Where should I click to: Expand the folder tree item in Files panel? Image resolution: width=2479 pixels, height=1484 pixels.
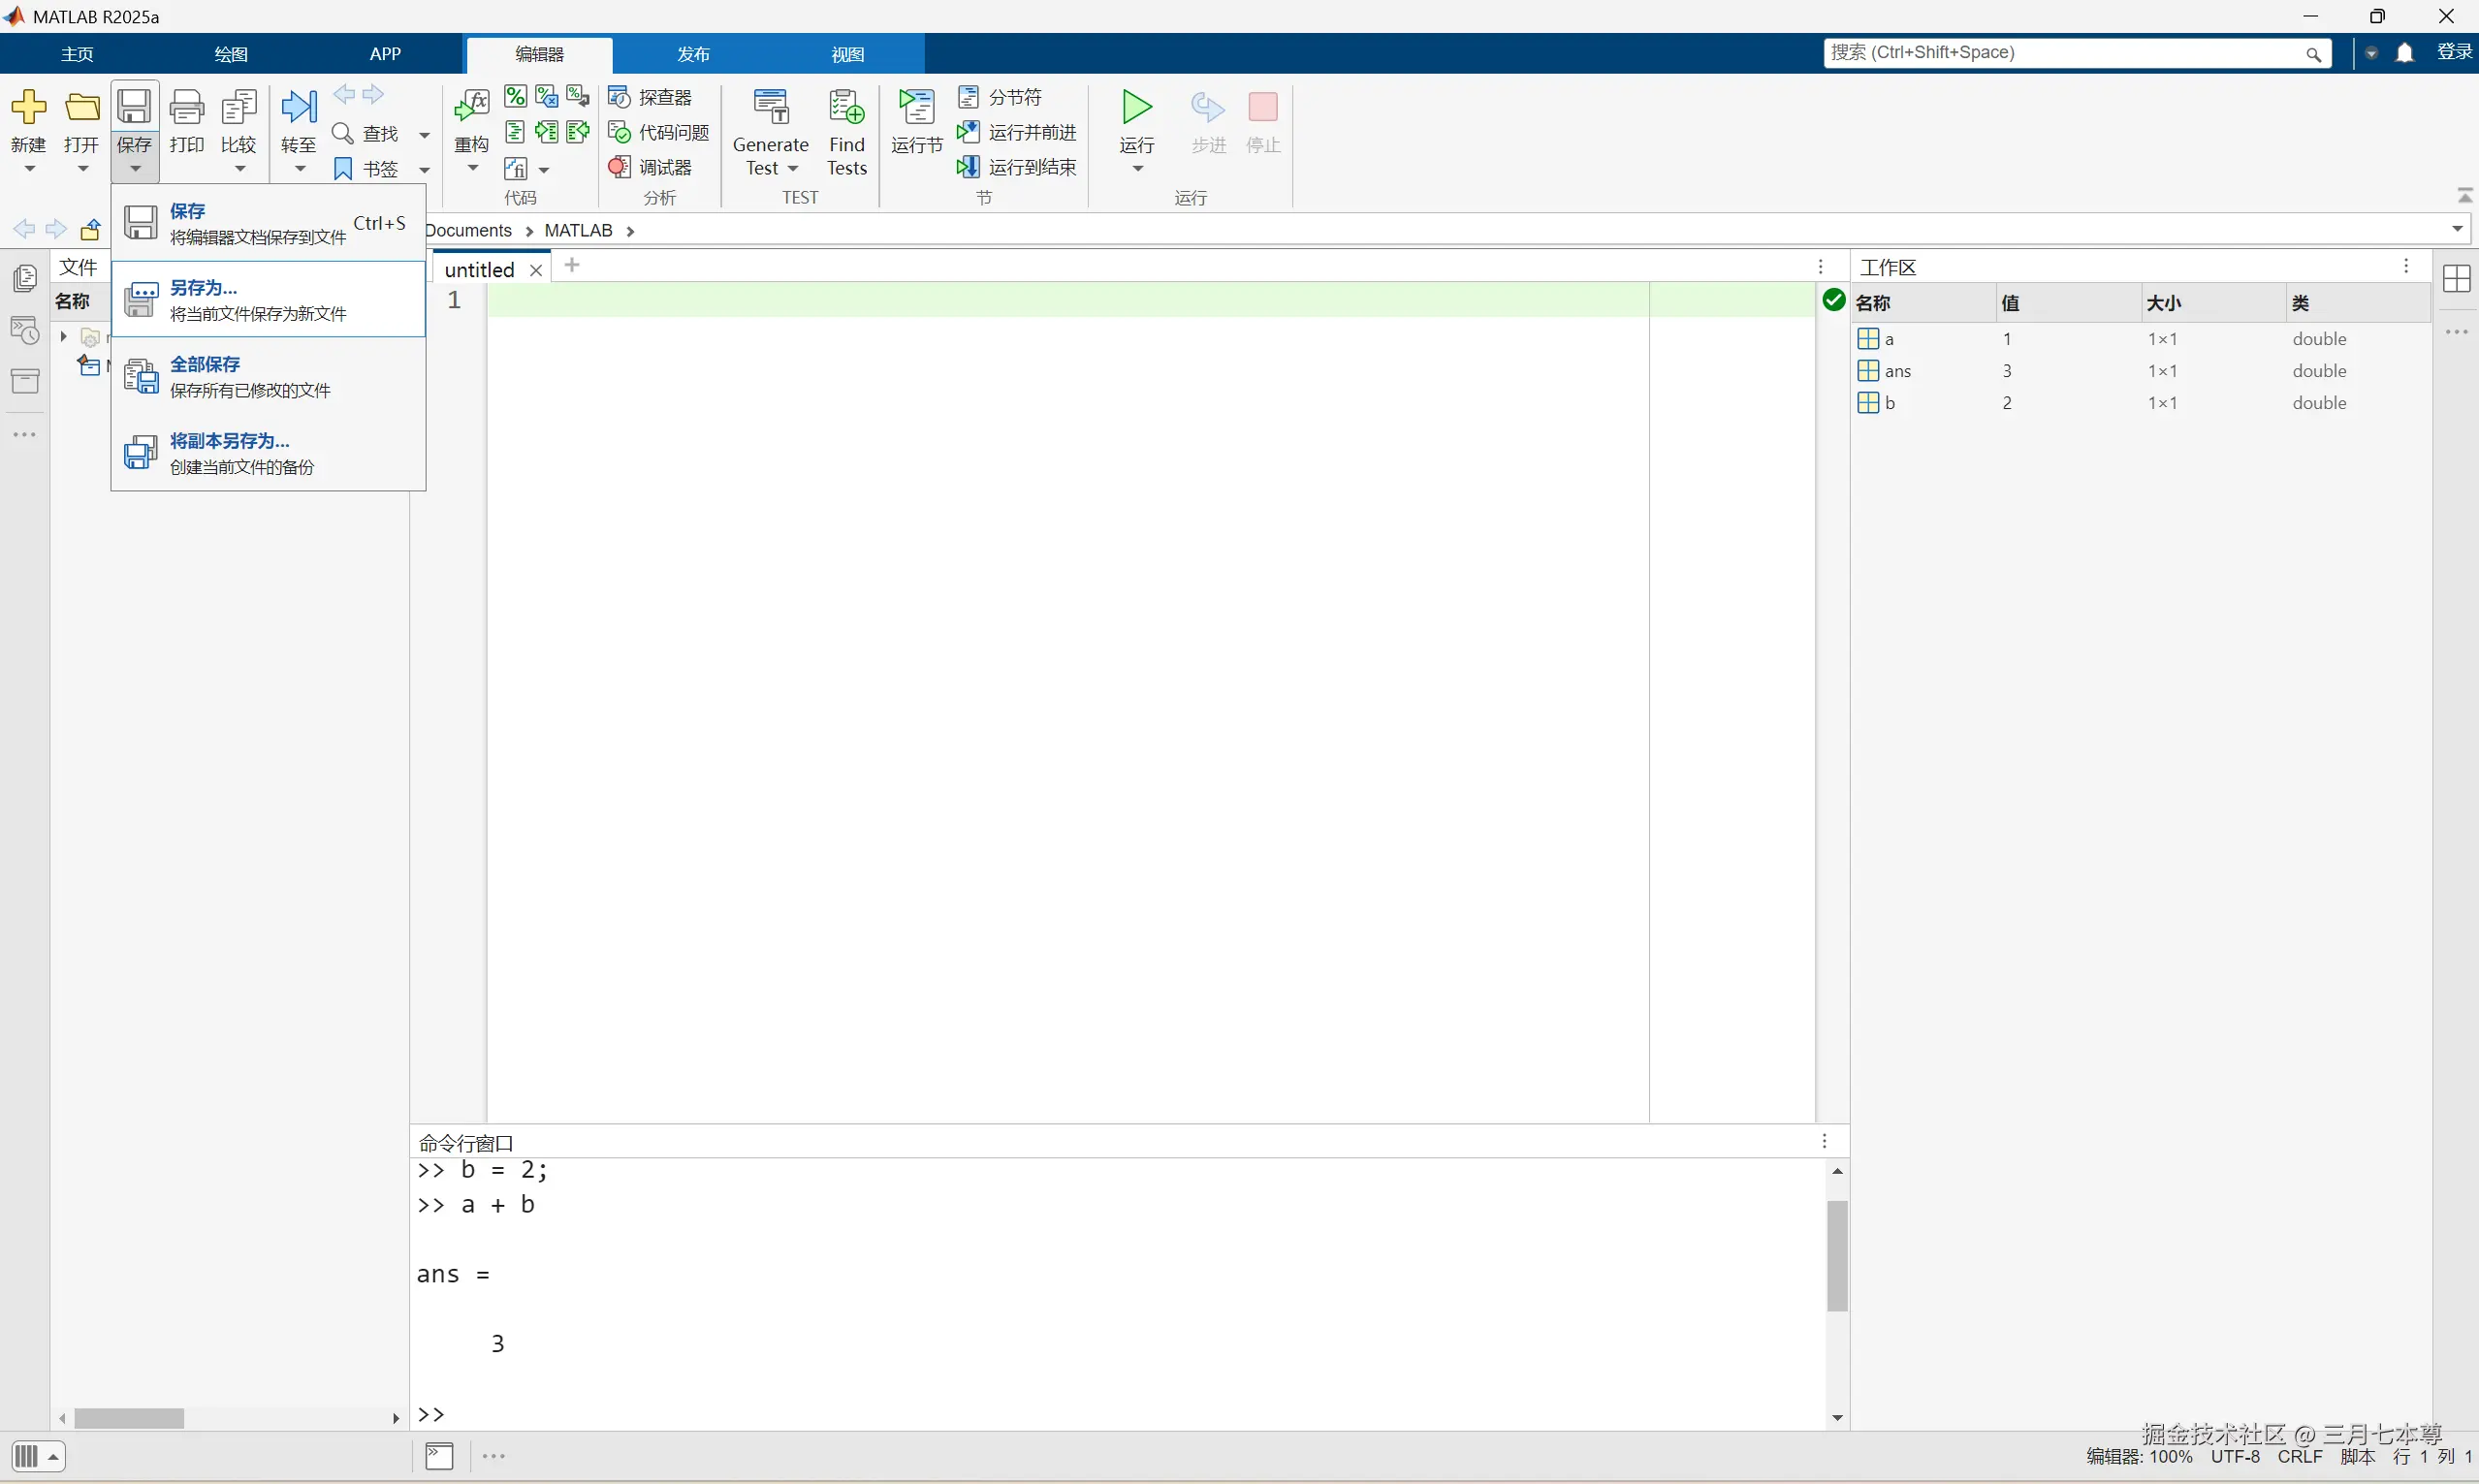(64, 336)
